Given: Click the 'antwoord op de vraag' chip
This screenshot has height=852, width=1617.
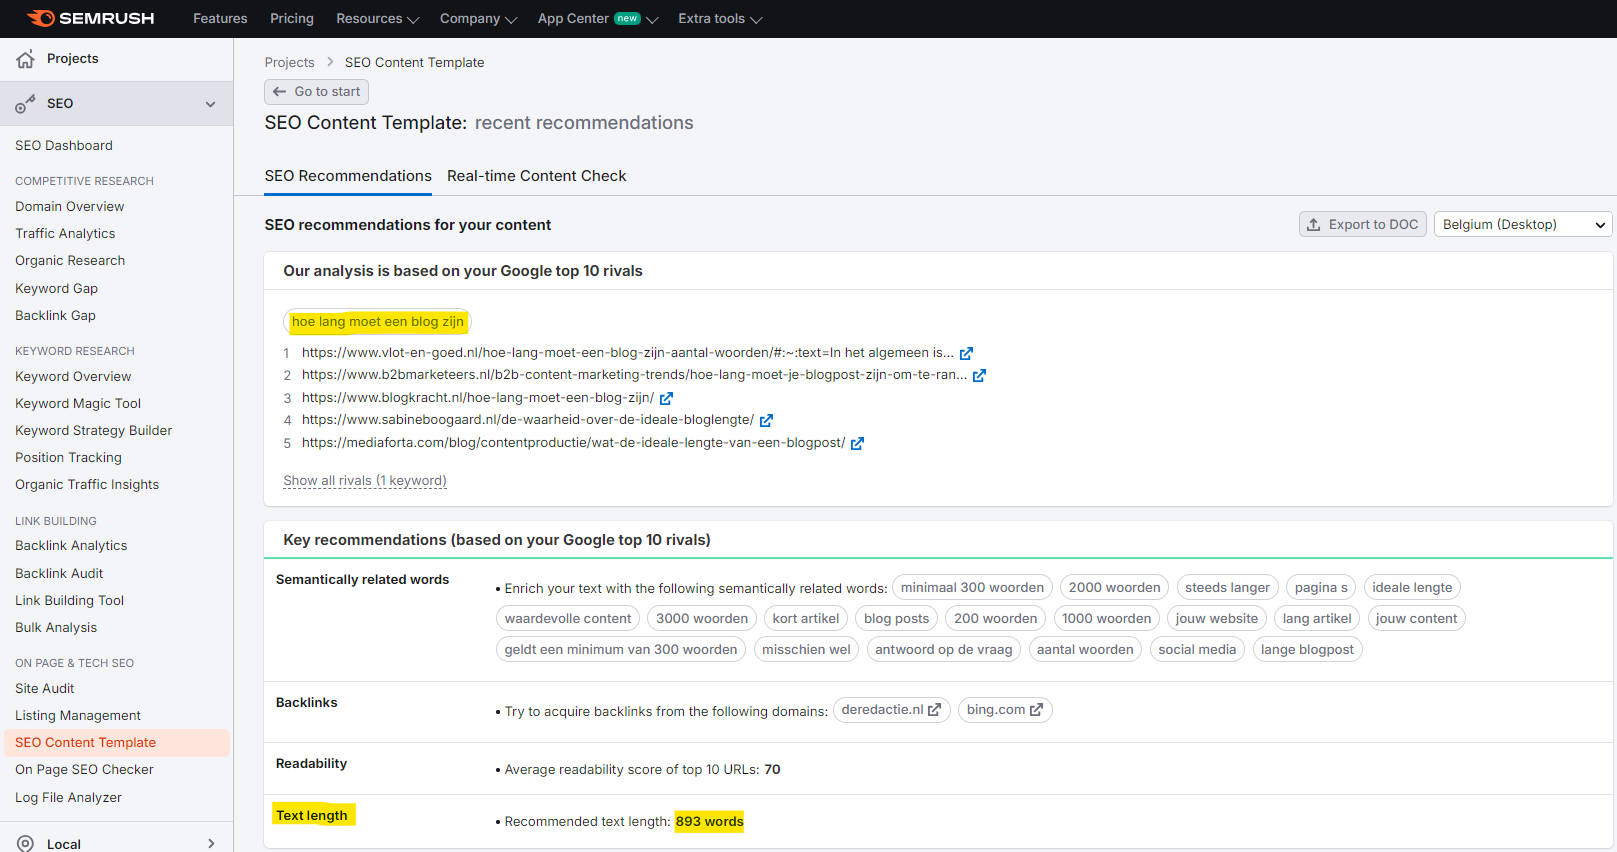Looking at the screenshot, I should coord(944,650).
